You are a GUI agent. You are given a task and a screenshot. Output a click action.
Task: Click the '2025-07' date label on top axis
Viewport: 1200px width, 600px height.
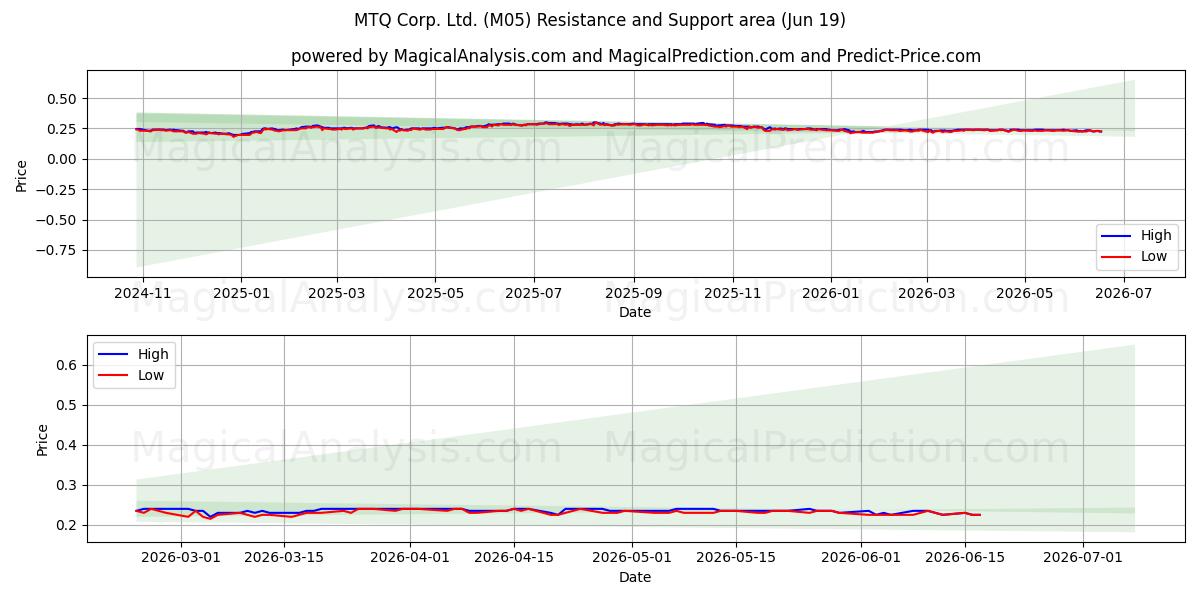533,294
